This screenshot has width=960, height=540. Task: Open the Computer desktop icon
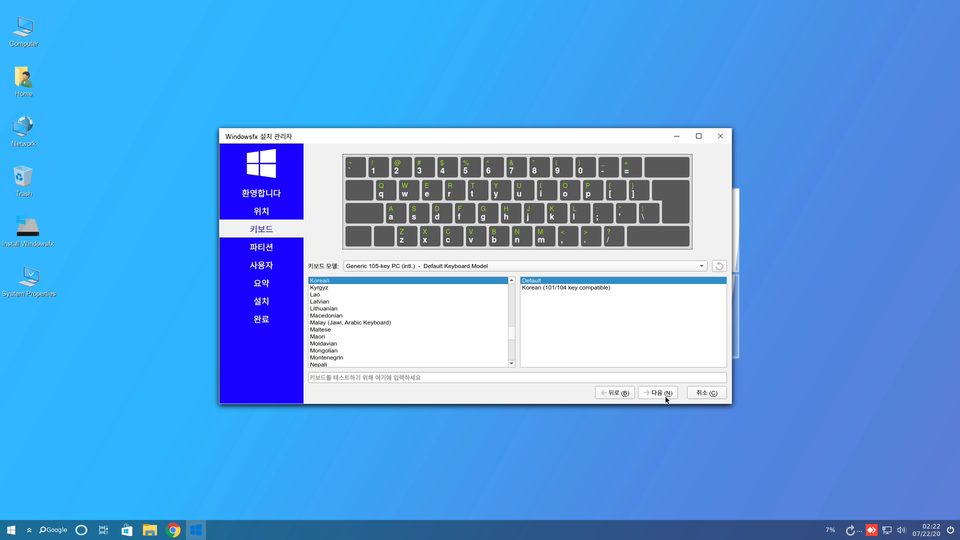pyautogui.click(x=24, y=31)
